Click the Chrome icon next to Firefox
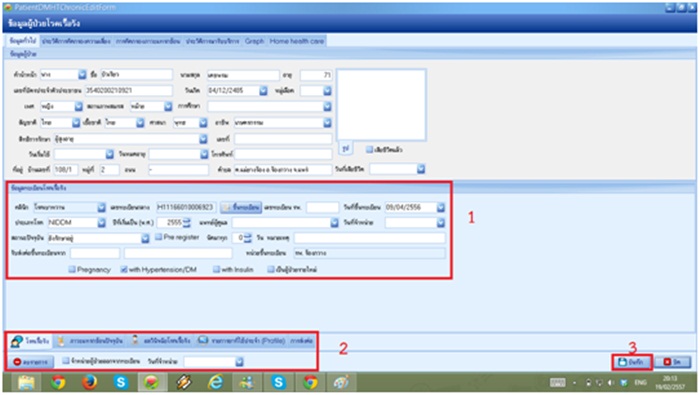Viewport: 700px width, 395px height. 58,383
